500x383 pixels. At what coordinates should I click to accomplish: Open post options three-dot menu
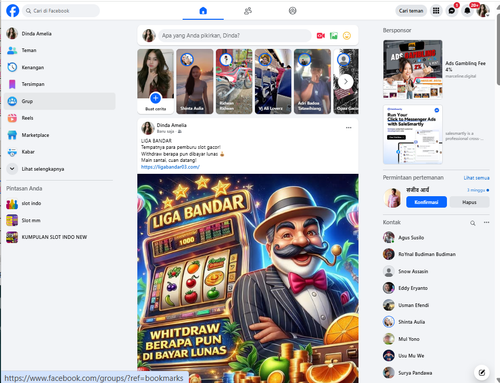pyautogui.click(x=348, y=128)
